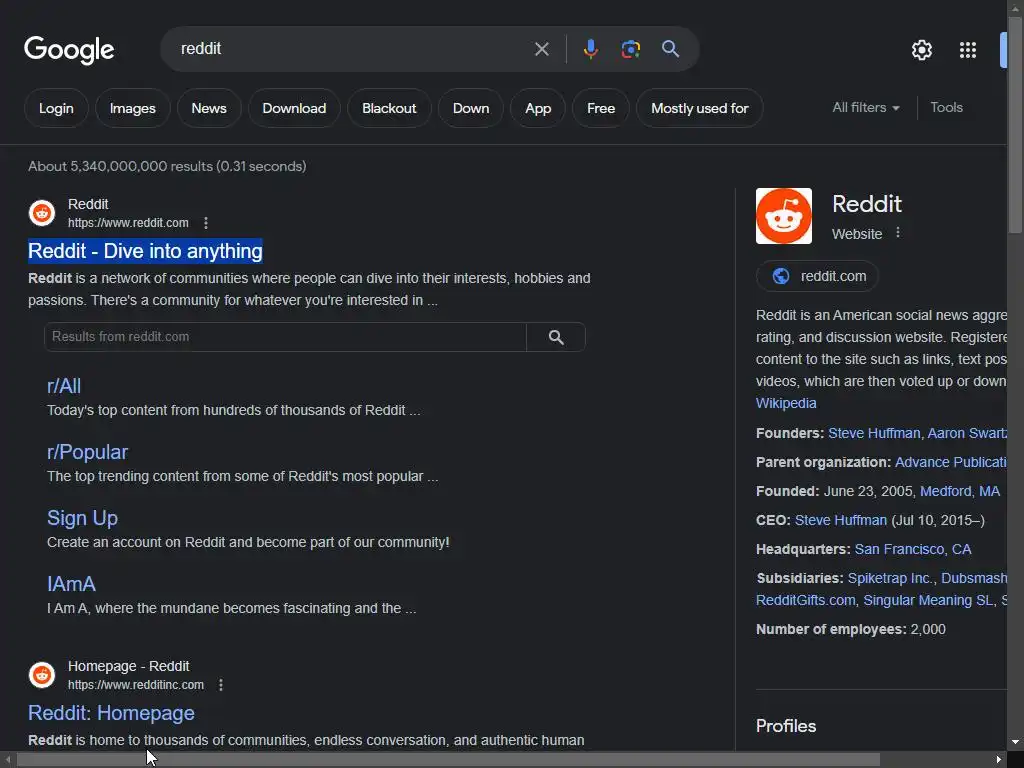This screenshot has width=1024, height=768.
Task: Open Google settings gear
Action: click(921, 50)
